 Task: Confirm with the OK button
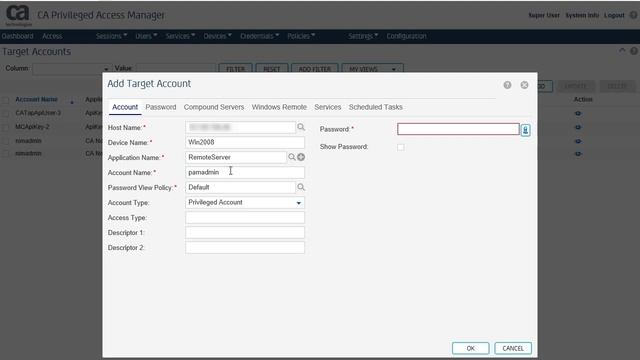click(x=470, y=348)
